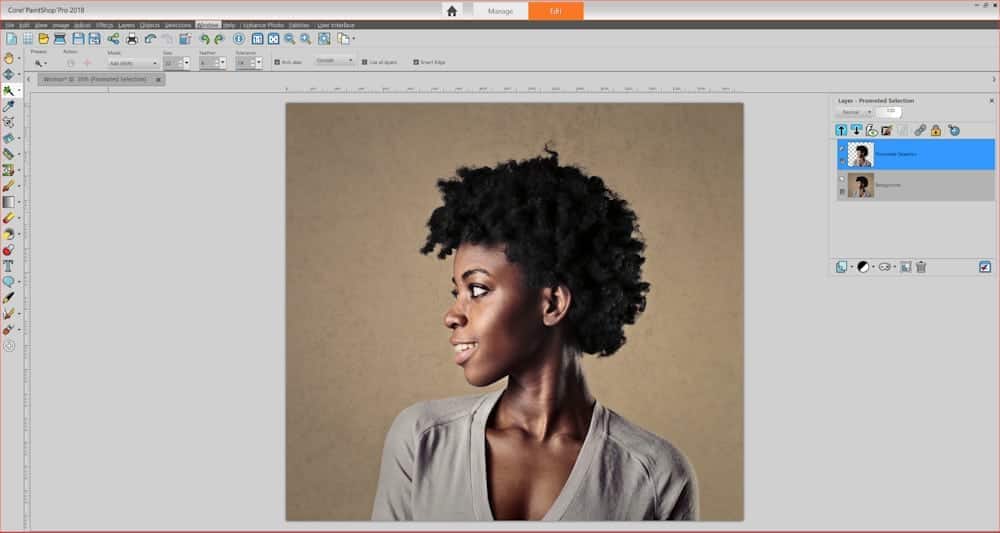The width and height of the screenshot is (1000, 533).
Task: Enable the Use all layers checkbox
Action: click(x=364, y=62)
